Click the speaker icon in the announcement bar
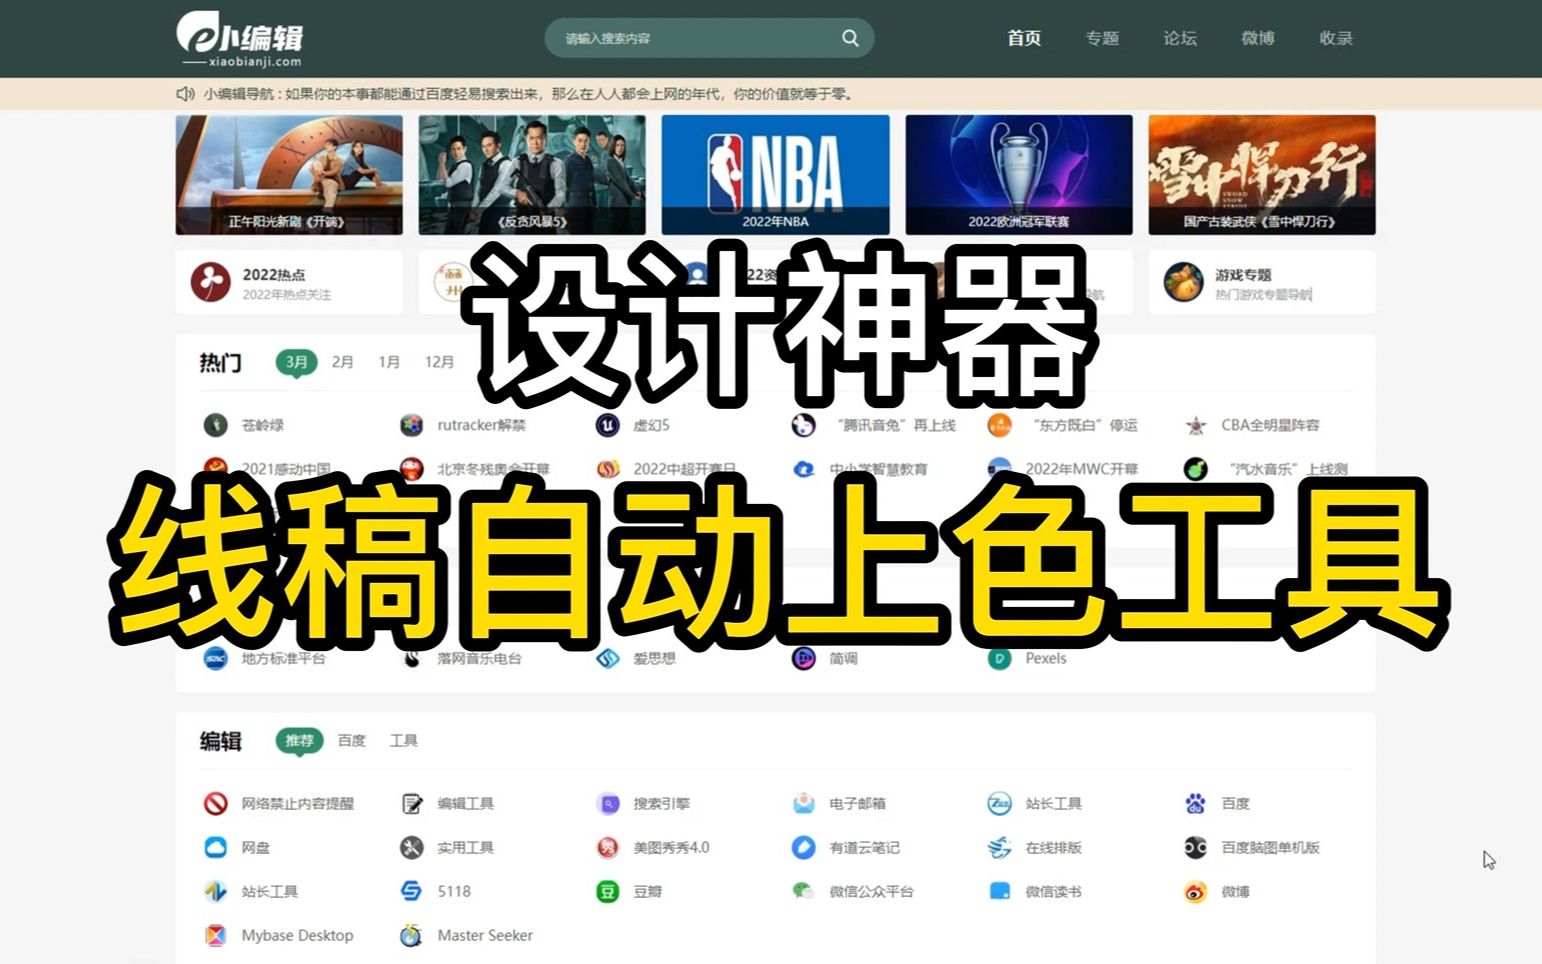 (184, 95)
